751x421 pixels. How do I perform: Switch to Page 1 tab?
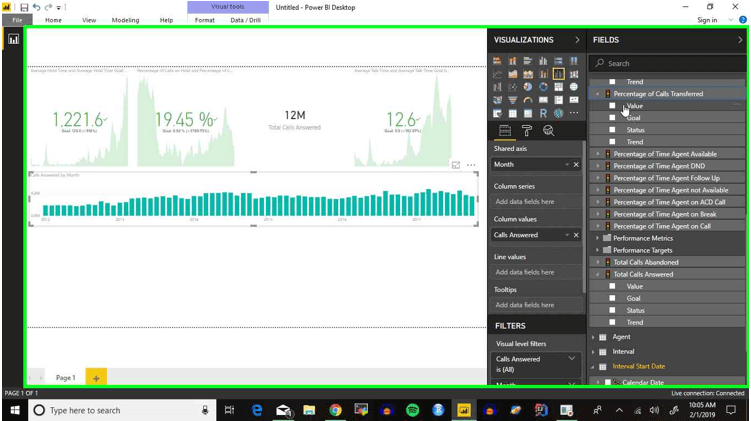pos(66,377)
